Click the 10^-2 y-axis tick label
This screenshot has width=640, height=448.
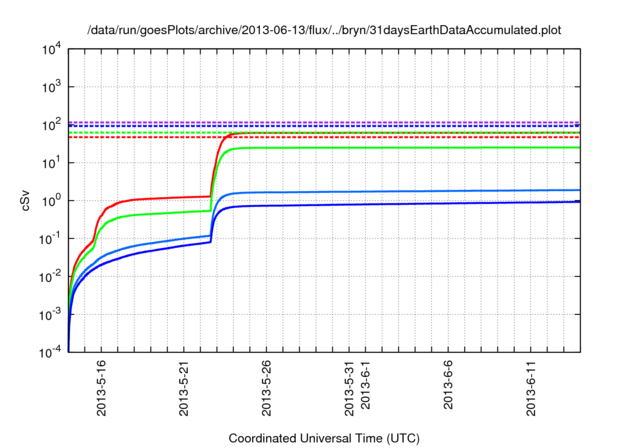50,277
